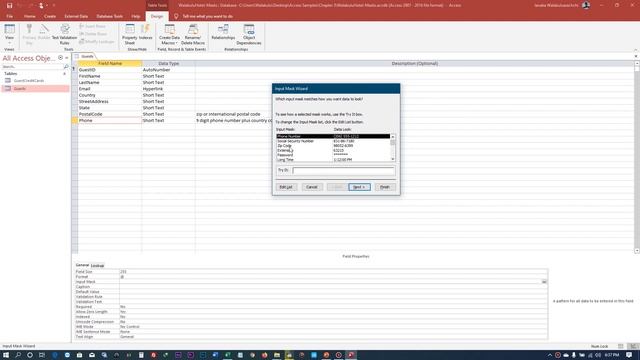Open Task View on taskbar
Screen dimensions: 640x360
(42, 355)
